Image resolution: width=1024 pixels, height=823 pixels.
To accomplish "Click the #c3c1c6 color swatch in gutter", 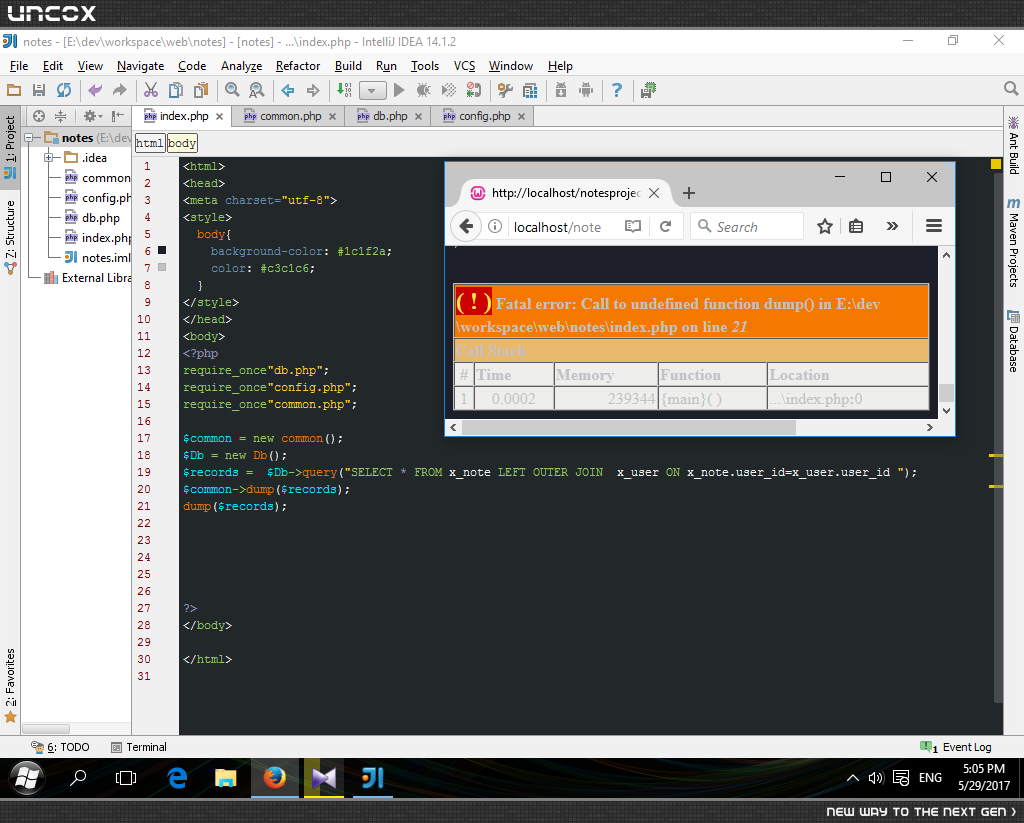I will tap(162, 267).
